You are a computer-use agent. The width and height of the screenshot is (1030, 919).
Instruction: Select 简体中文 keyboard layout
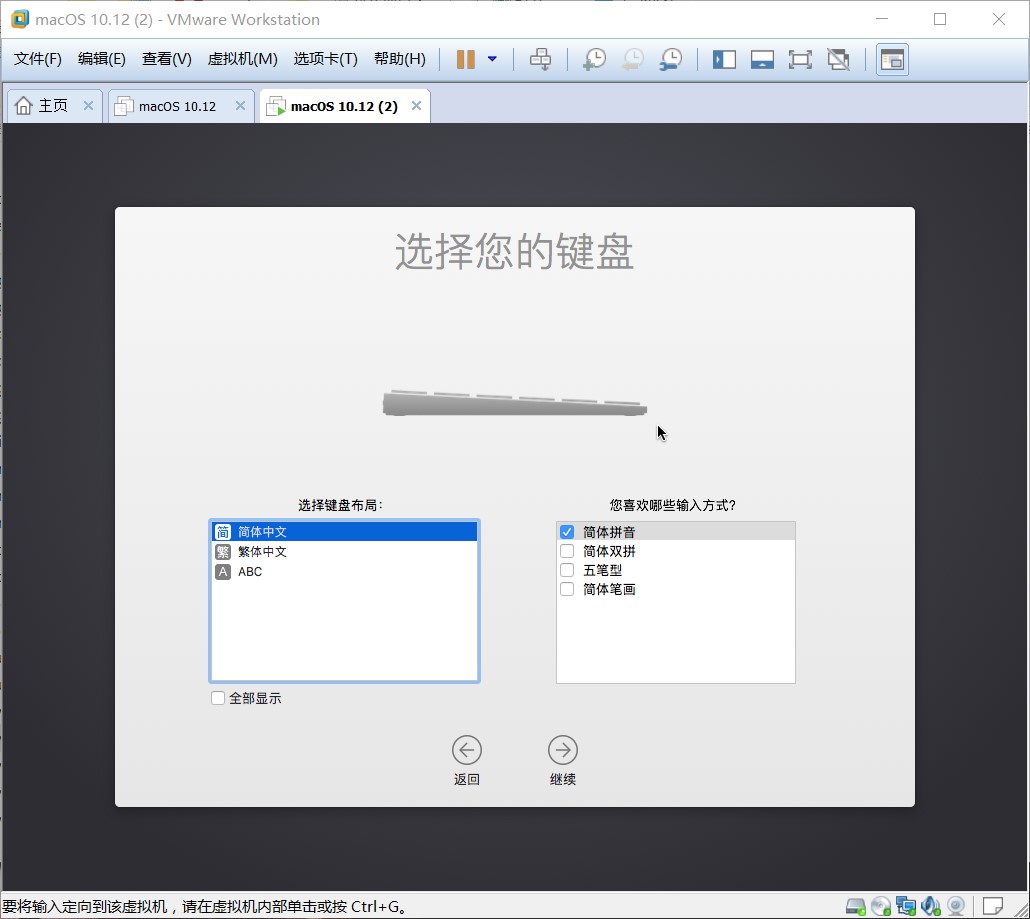click(345, 531)
